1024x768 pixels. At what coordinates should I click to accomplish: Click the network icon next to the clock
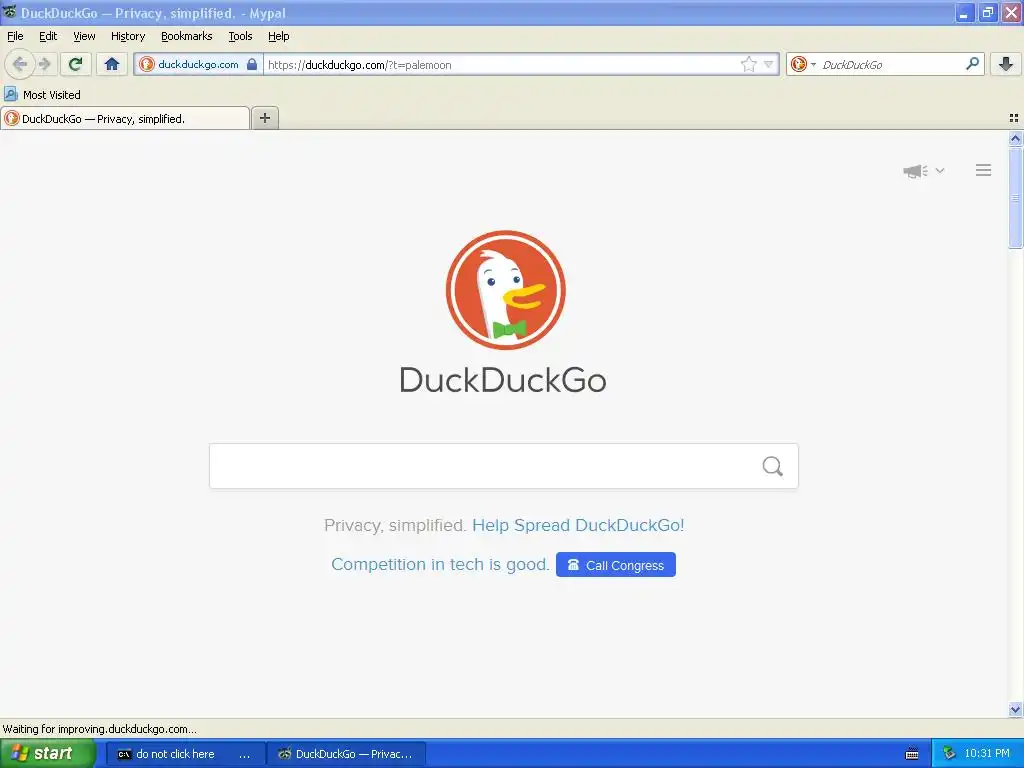click(x=950, y=754)
